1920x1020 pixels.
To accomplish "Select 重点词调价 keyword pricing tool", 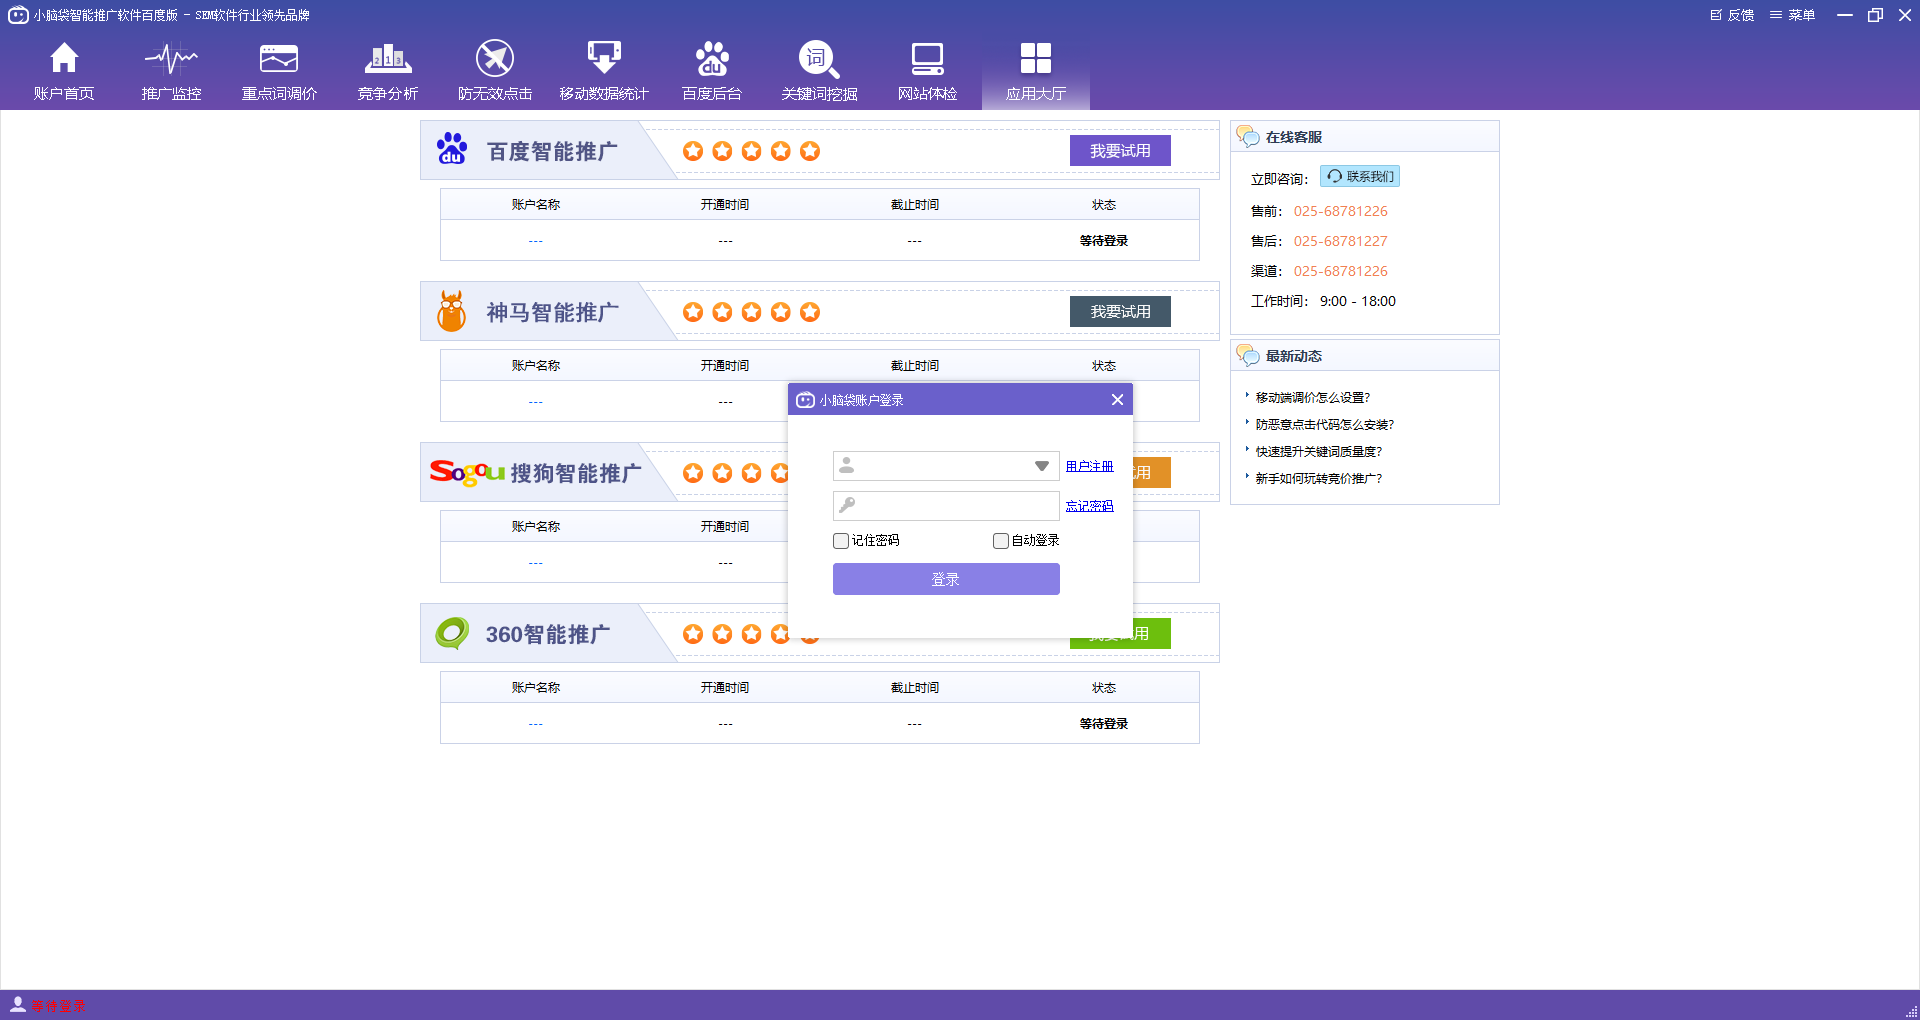I will point(279,70).
